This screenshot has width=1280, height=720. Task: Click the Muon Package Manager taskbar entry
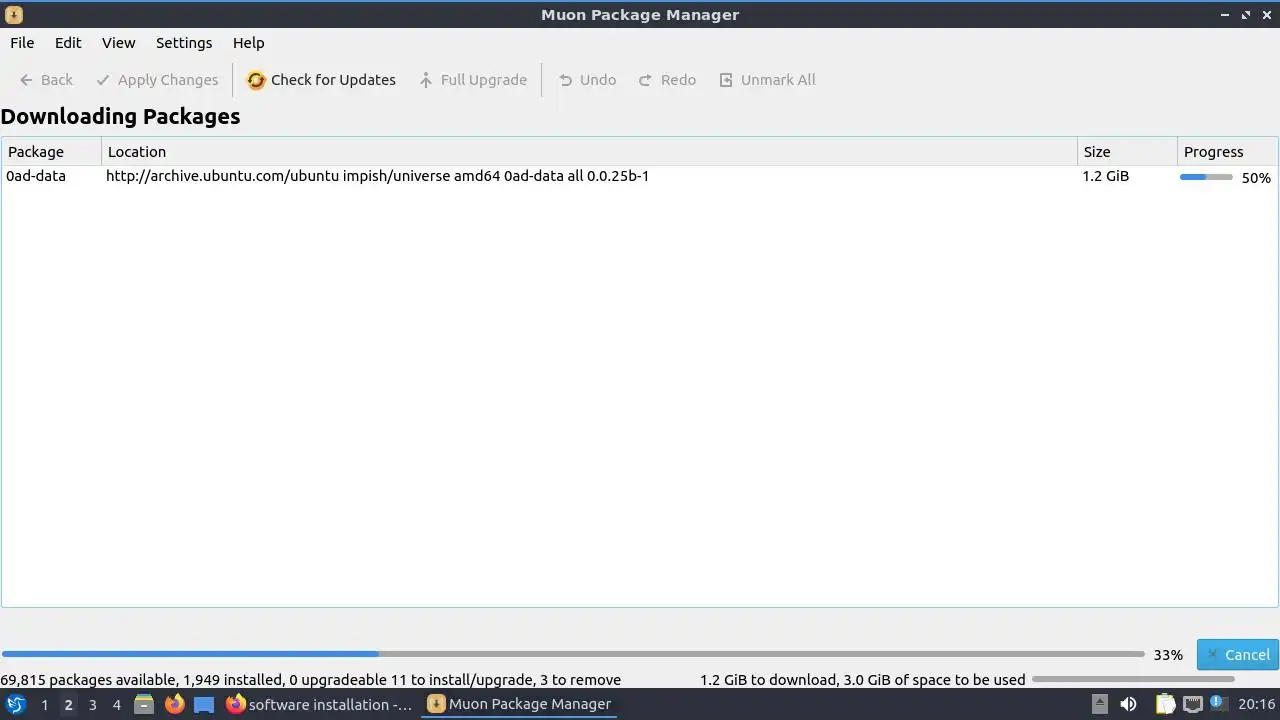click(520, 704)
